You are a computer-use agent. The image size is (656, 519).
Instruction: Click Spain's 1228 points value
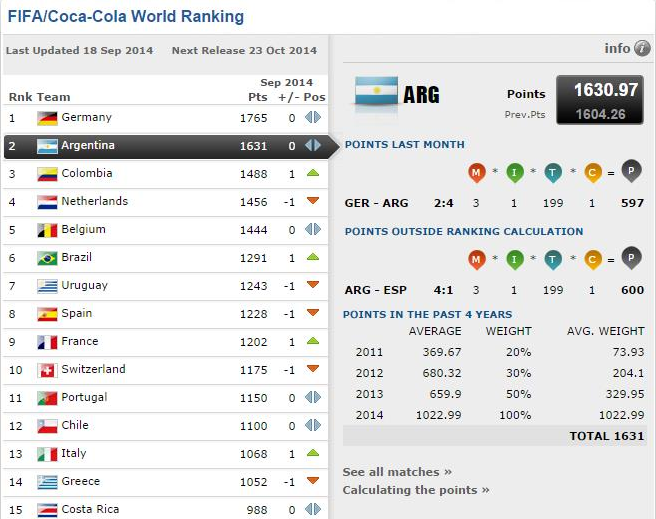click(254, 314)
